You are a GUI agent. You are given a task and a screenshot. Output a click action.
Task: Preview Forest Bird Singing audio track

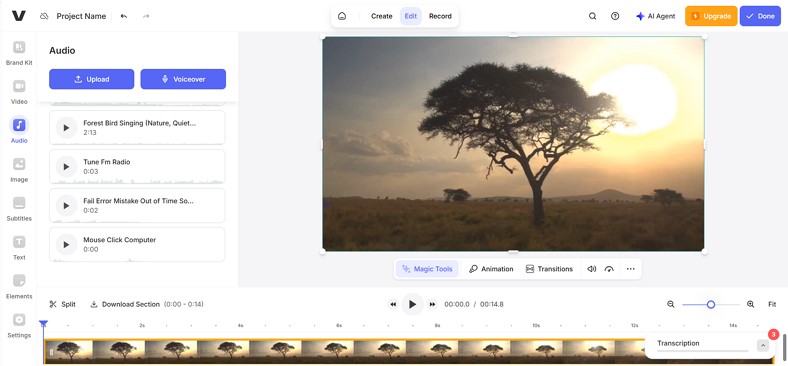[x=66, y=128]
